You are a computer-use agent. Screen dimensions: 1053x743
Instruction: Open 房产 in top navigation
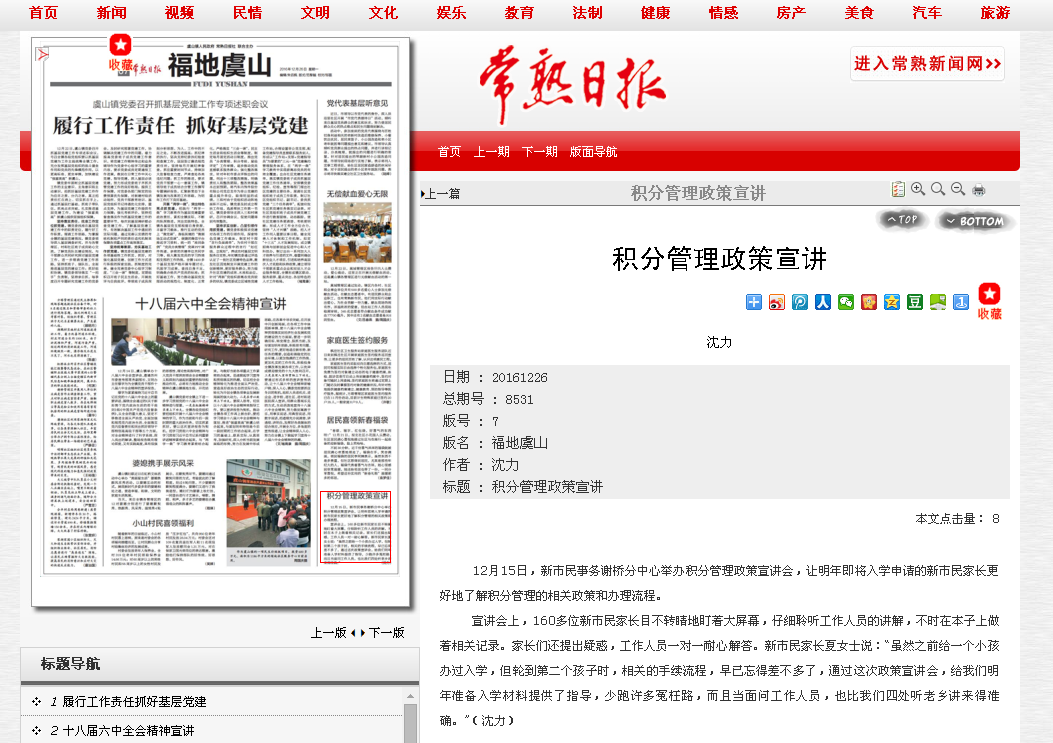click(x=791, y=13)
